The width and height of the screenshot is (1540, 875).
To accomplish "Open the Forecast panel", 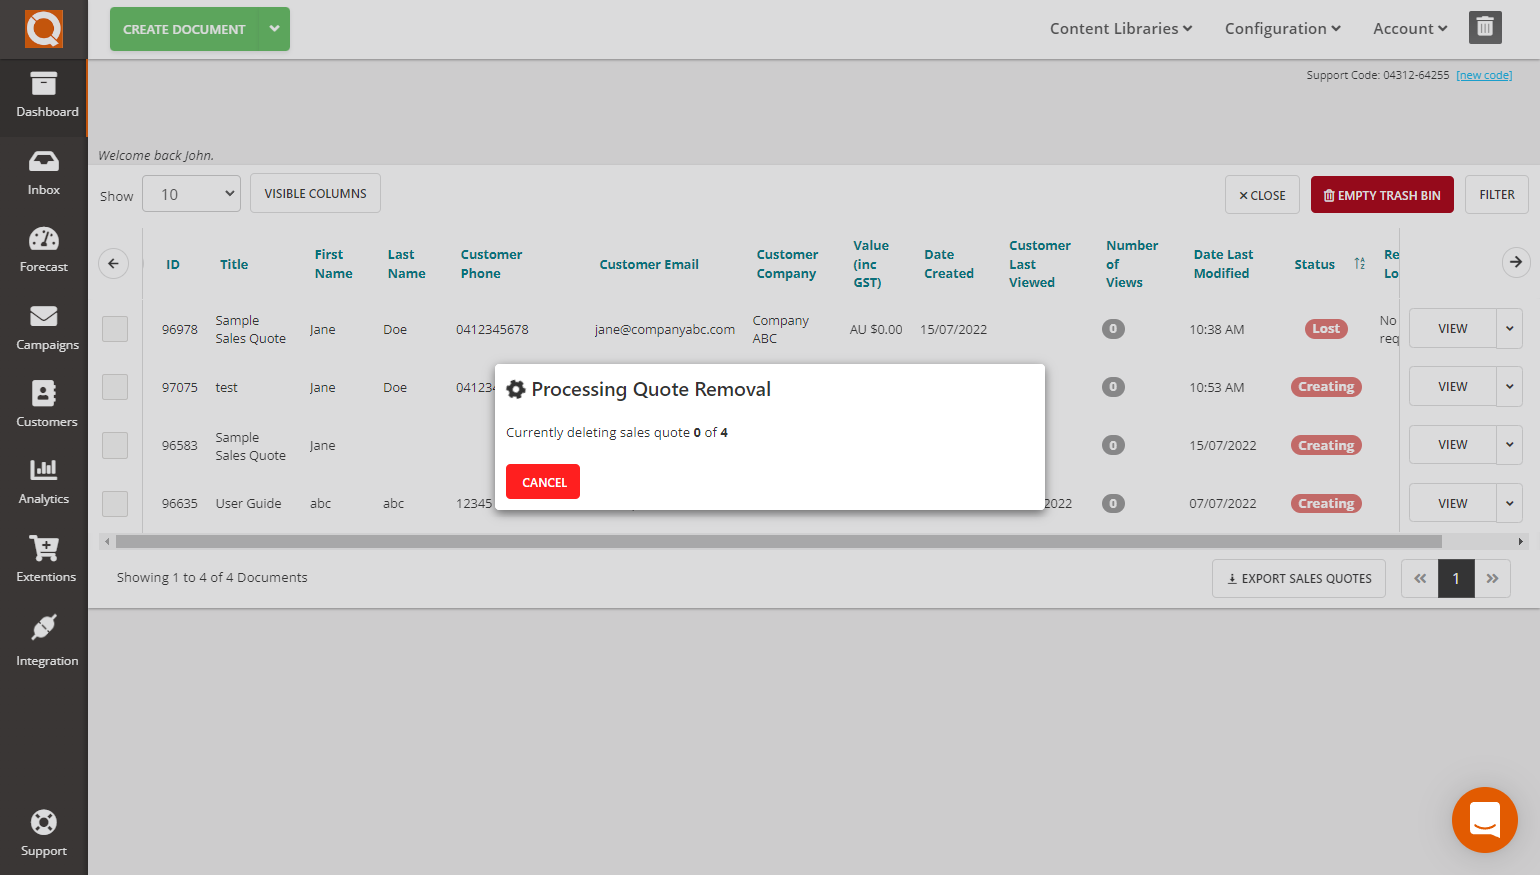I will (43, 250).
